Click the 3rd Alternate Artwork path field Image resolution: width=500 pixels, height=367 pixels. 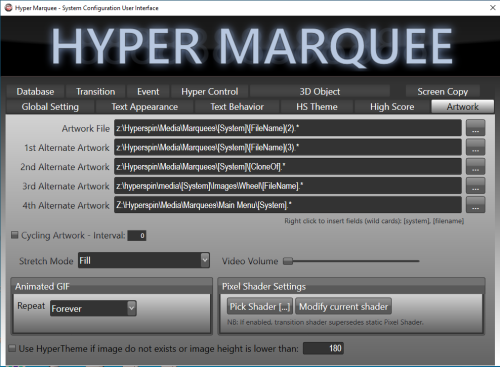point(288,186)
